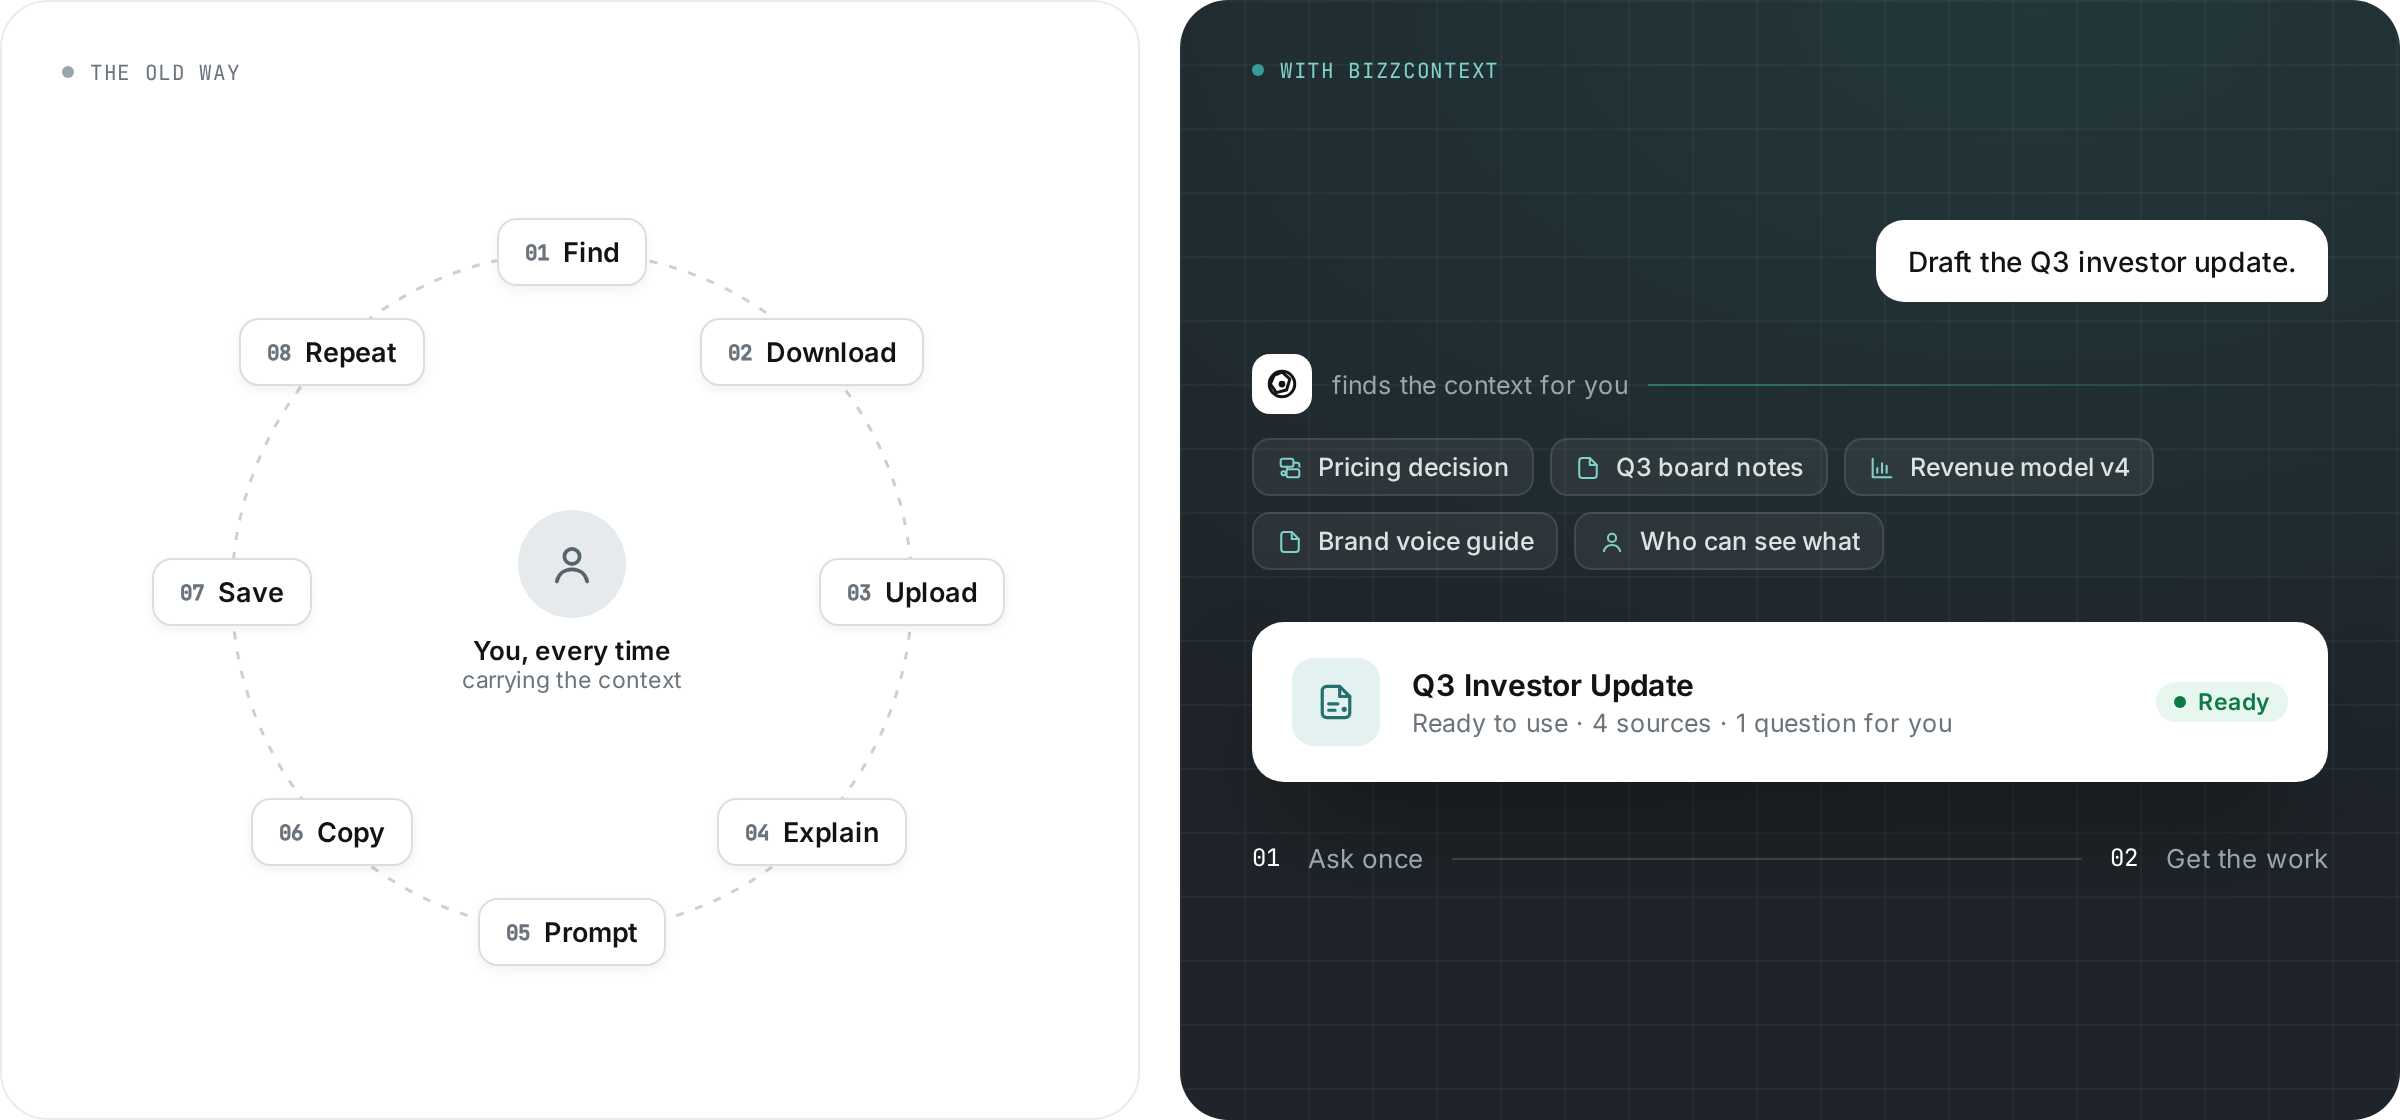Open the Brand voice guide source chip

[x=1405, y=541]
